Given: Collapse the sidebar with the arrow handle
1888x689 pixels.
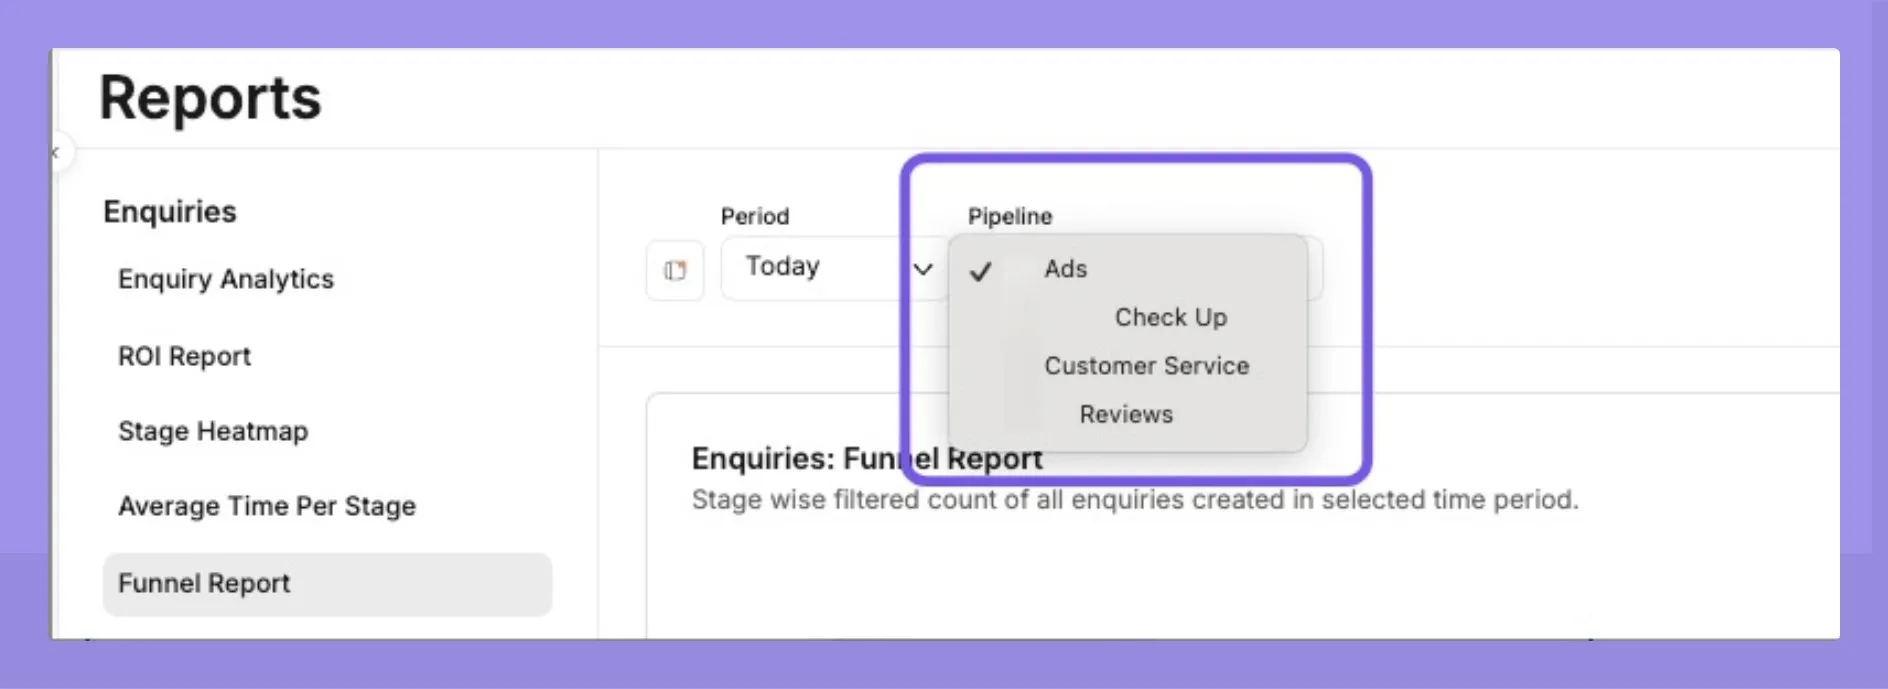Looking at the screenshot, I should [58, 153].
